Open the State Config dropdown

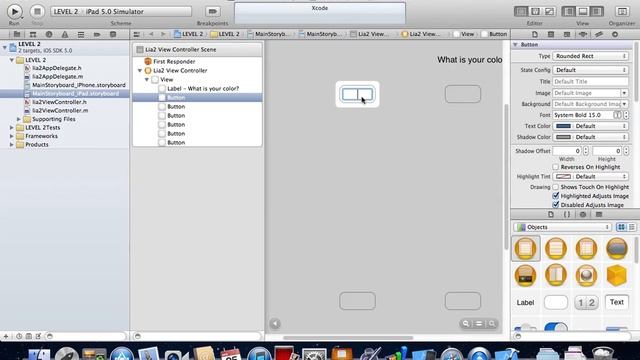pyautogui.click(x=590, y=70)
